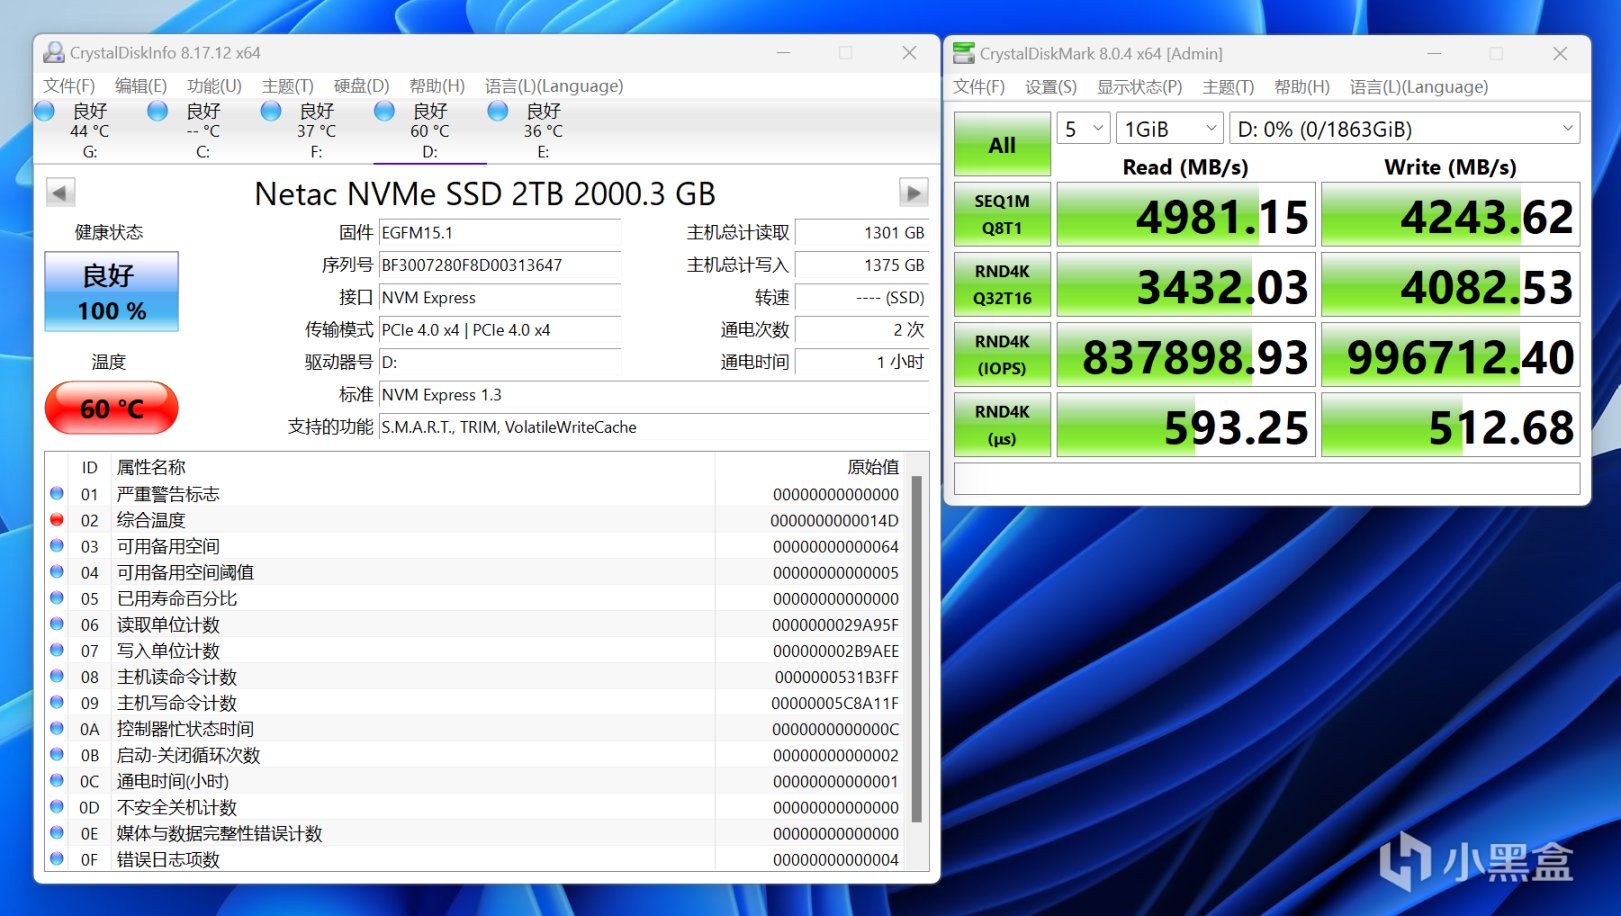
Task: Click the CrystalDiskMark title bar app icon
Action: click(x=964, y=53)
